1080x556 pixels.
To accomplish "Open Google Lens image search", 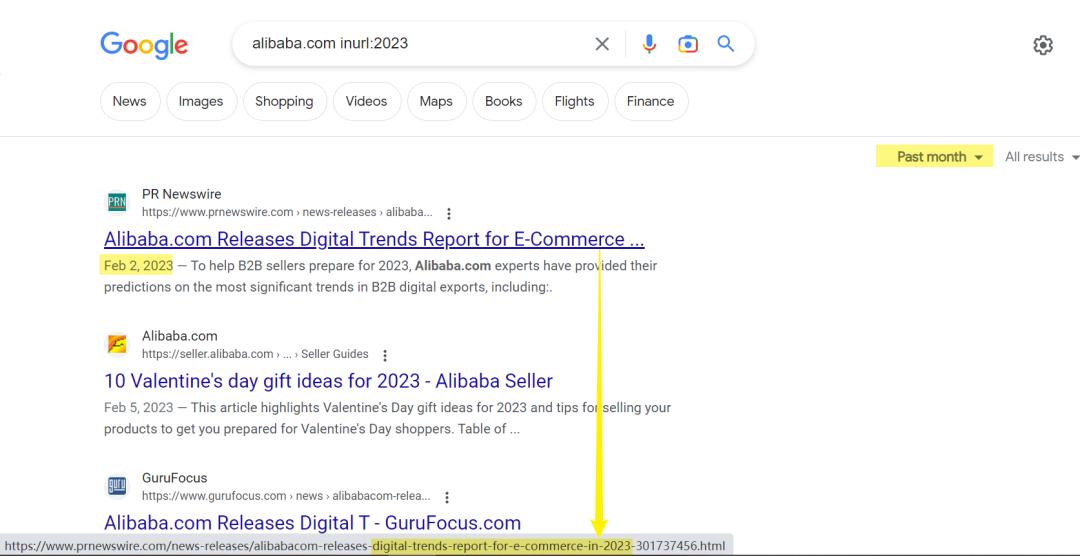I will pos(688,44).
